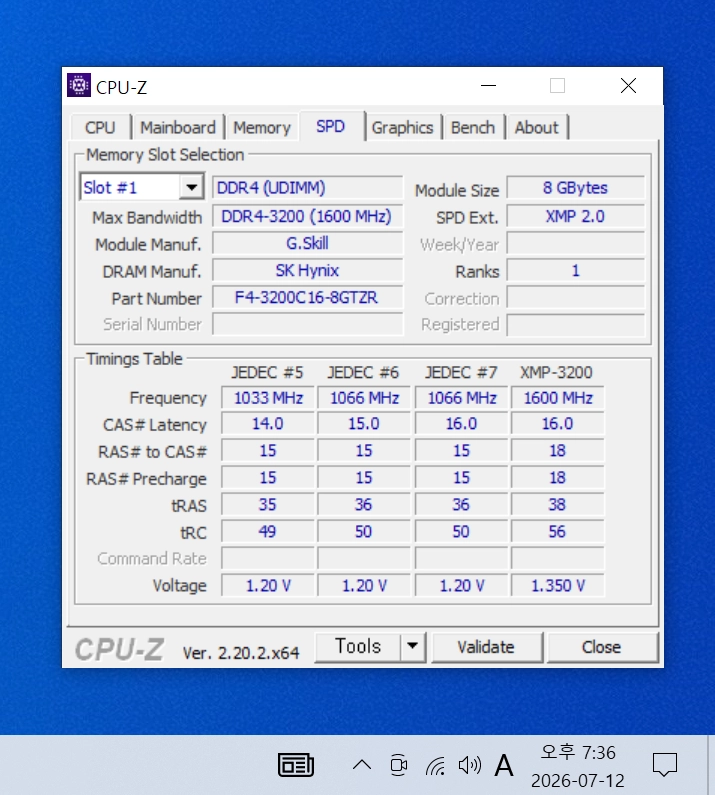Switch to the Memory tab
715x795 pixels.
pos(262,127)
